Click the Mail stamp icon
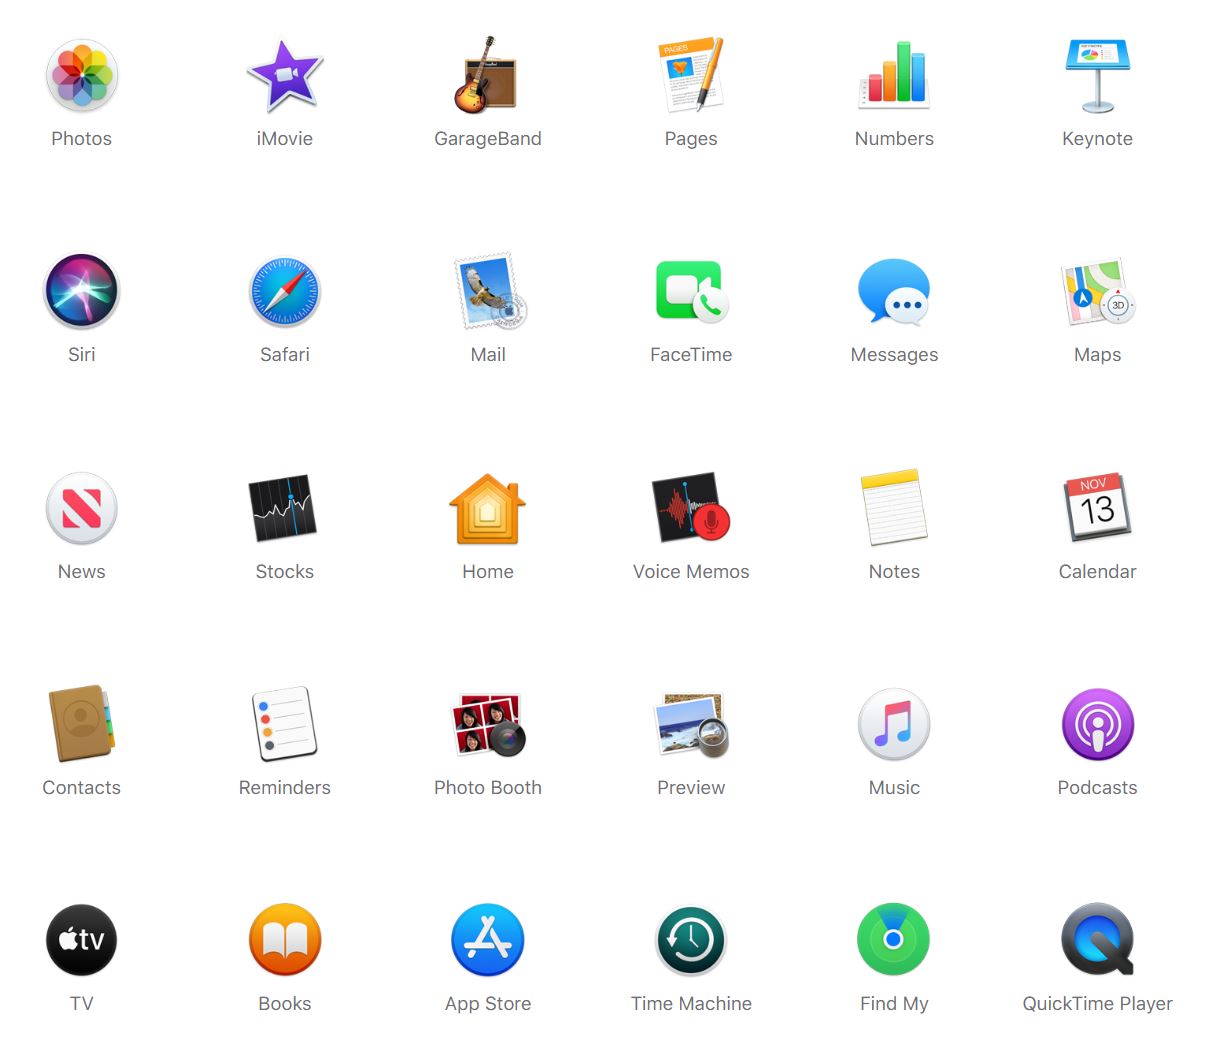 point(490,291)
